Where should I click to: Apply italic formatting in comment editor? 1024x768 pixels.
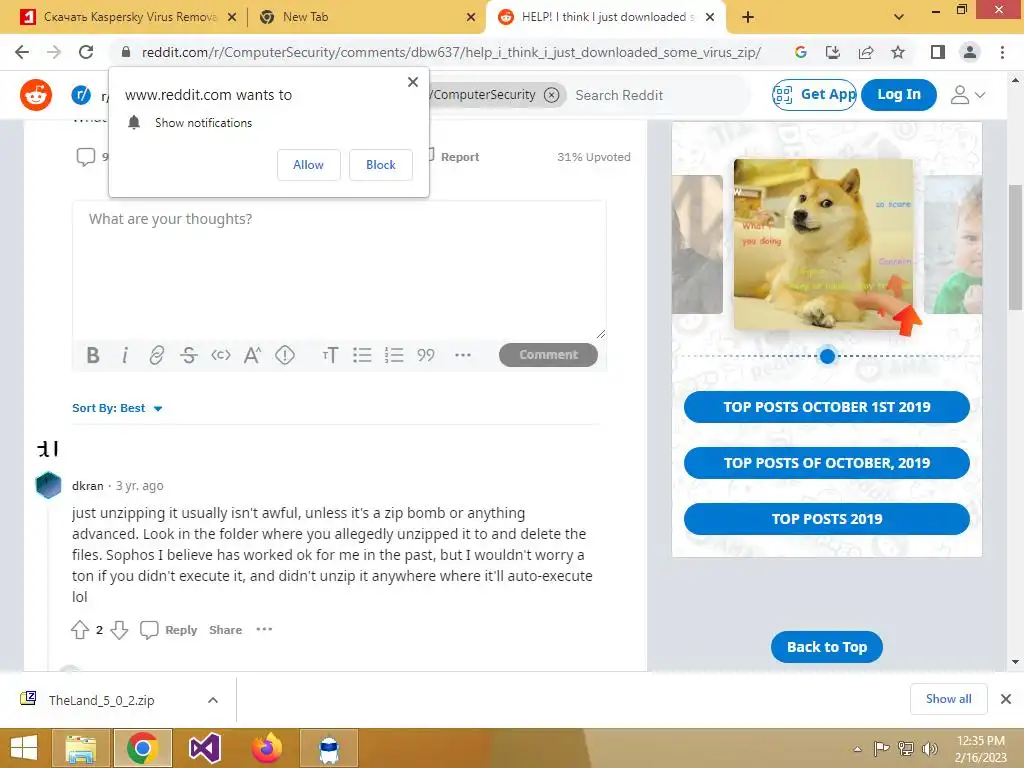(x=125, y=355)
